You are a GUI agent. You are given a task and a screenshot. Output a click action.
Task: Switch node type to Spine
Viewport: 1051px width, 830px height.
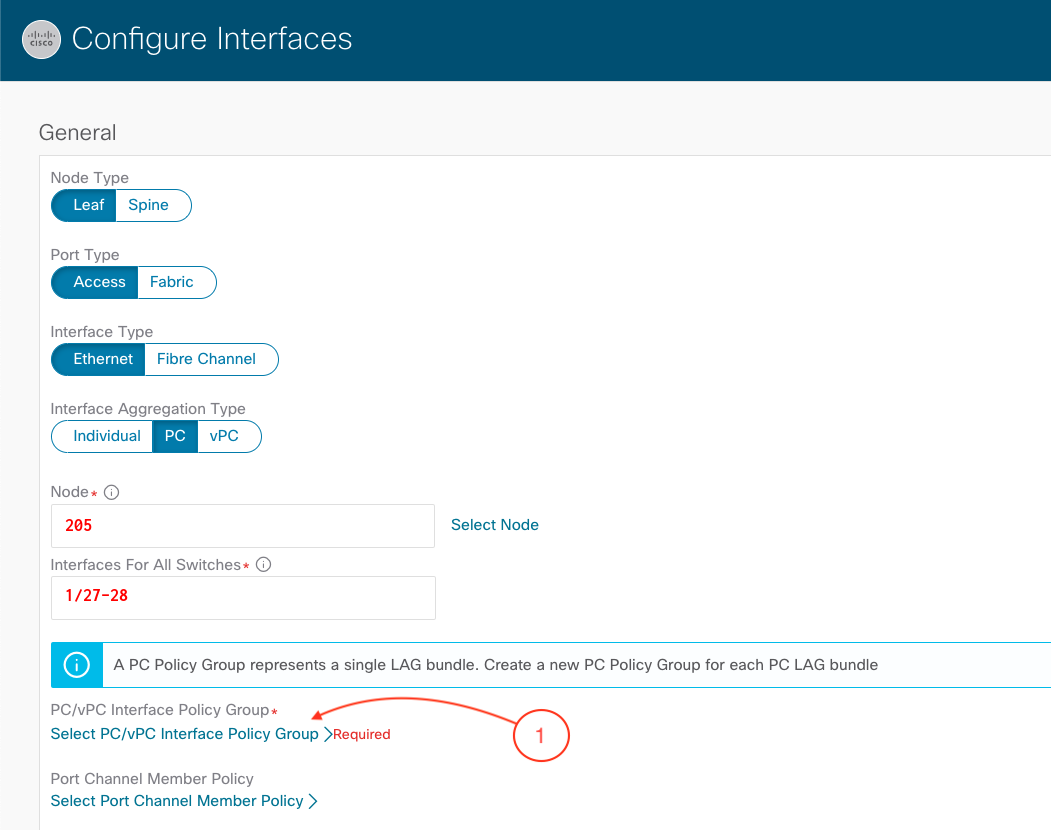[148, 205]
